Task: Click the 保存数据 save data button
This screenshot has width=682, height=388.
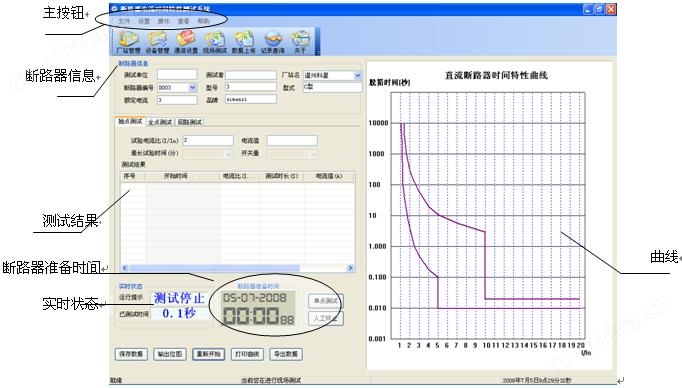Action: pos(131,354)
